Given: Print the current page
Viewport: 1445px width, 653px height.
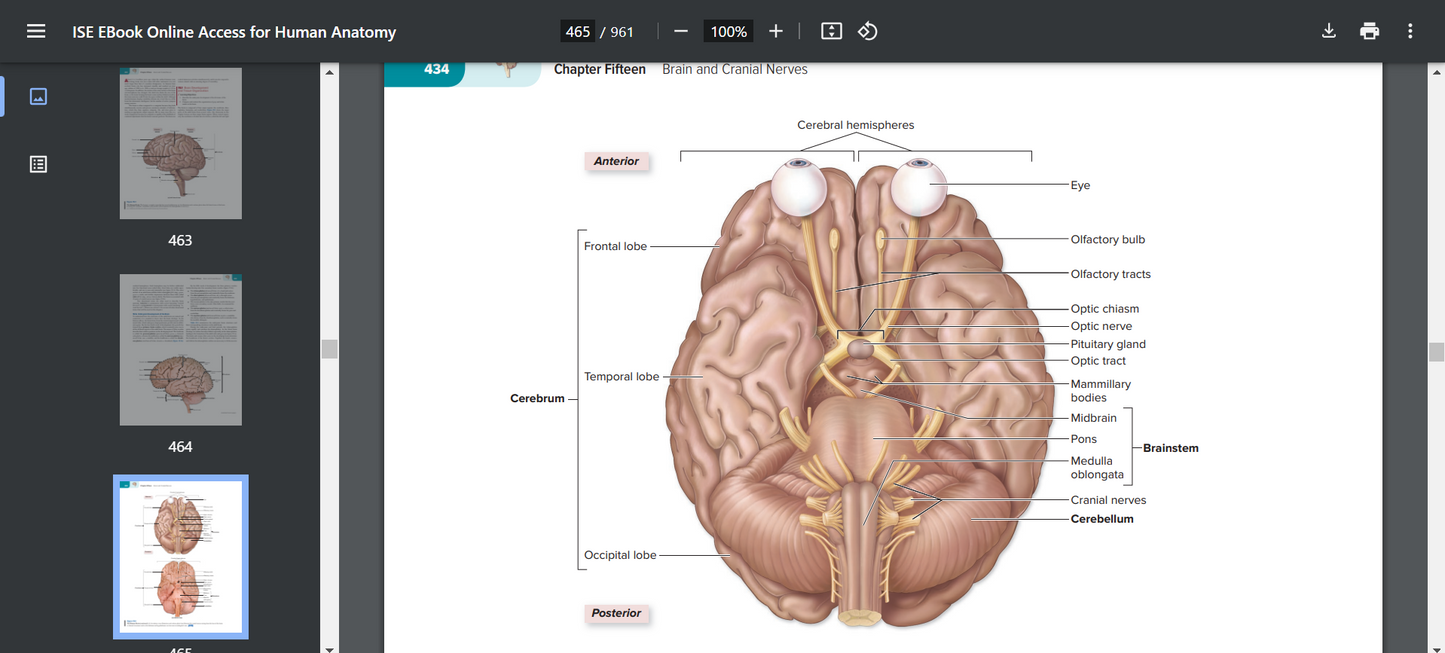Looking at the screenshot, I should pyautogui.click(x=1369, y=30).
